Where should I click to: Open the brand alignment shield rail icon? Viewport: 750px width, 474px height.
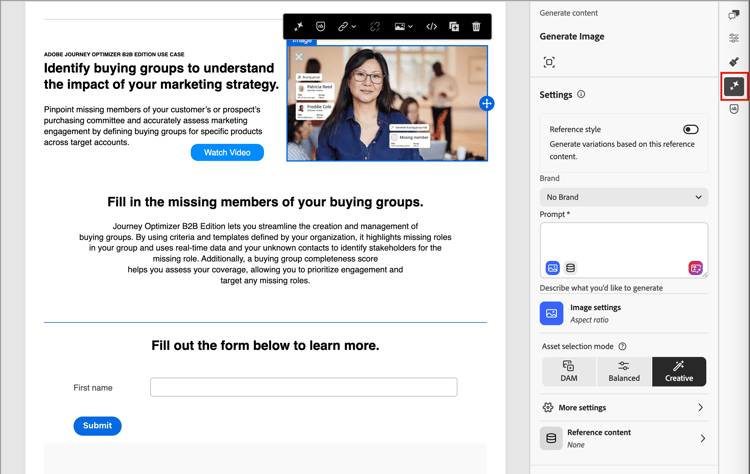point(734,109)
